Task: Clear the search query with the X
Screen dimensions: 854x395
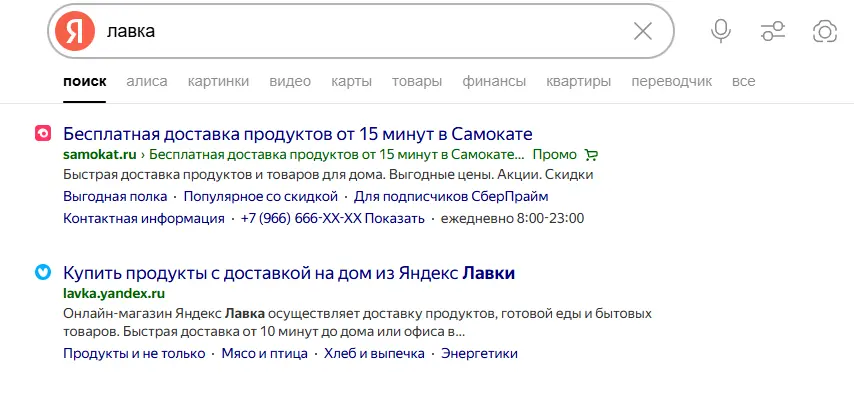Action: click(x=643, y=32)
